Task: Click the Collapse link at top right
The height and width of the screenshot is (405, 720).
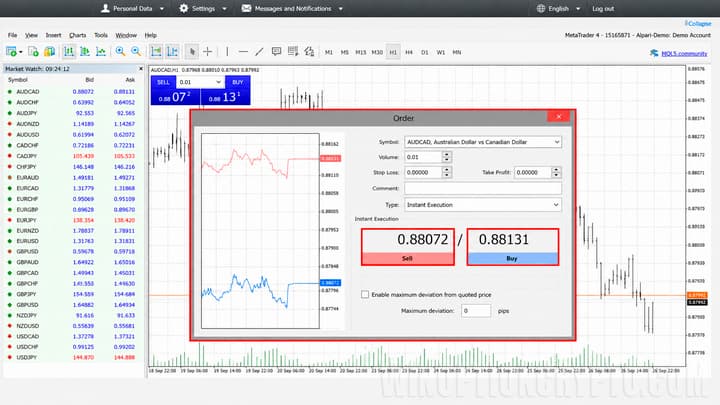Action: [x=698, y=23]
